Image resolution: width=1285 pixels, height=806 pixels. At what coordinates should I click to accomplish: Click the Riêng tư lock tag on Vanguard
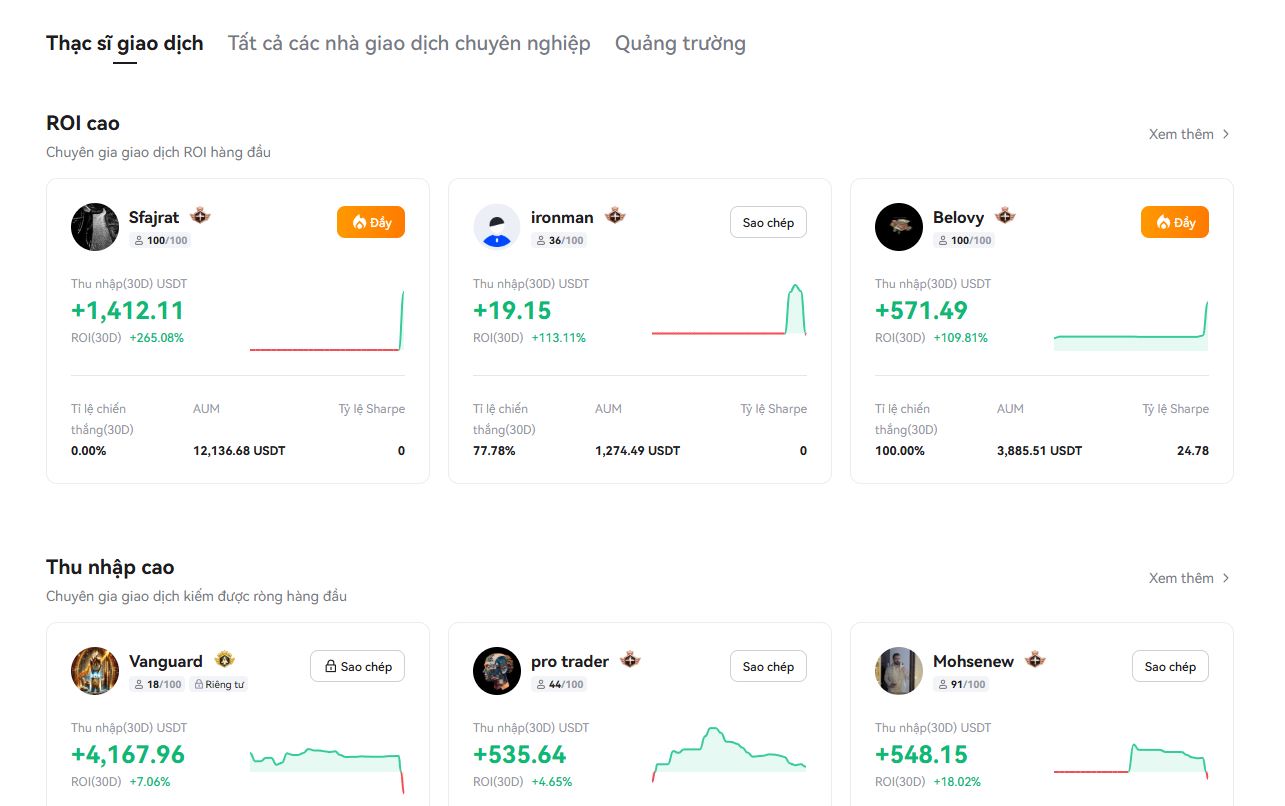click(x=219, y=684)
